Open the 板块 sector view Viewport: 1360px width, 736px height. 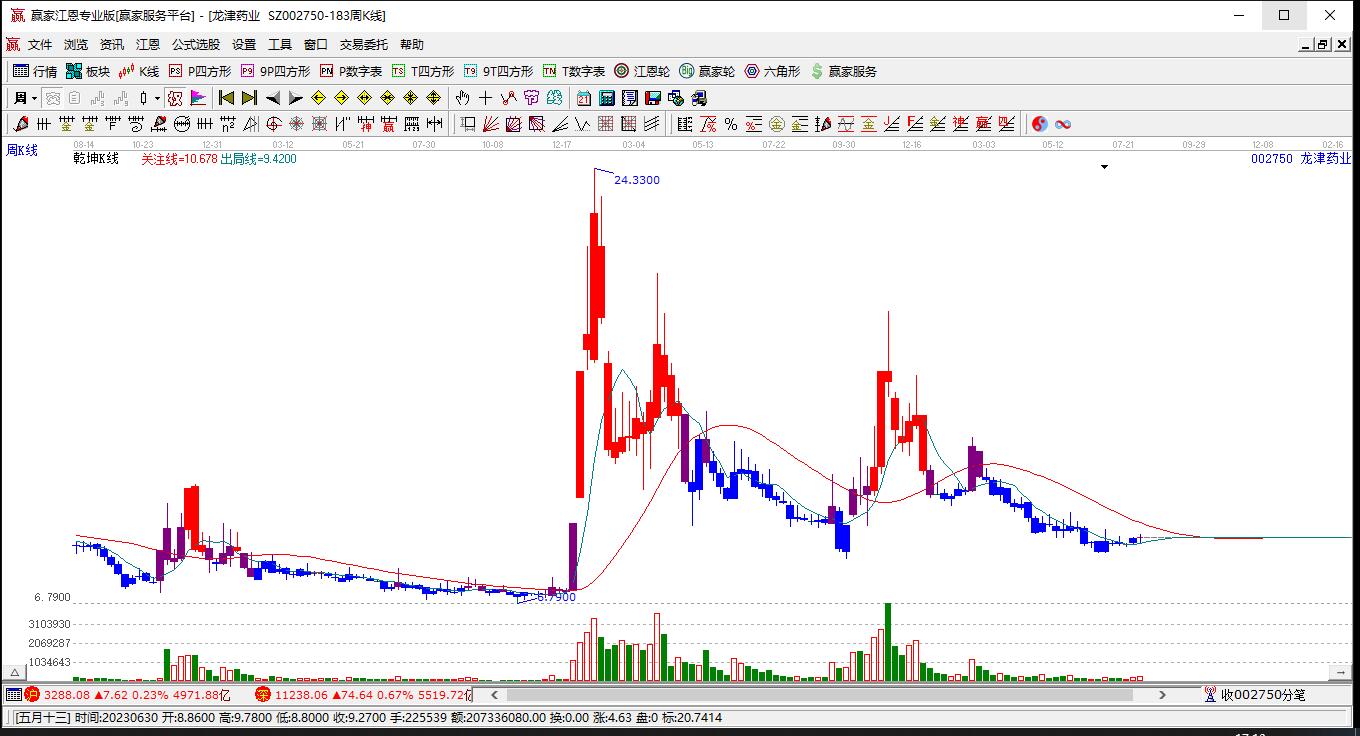click(88, 71)
